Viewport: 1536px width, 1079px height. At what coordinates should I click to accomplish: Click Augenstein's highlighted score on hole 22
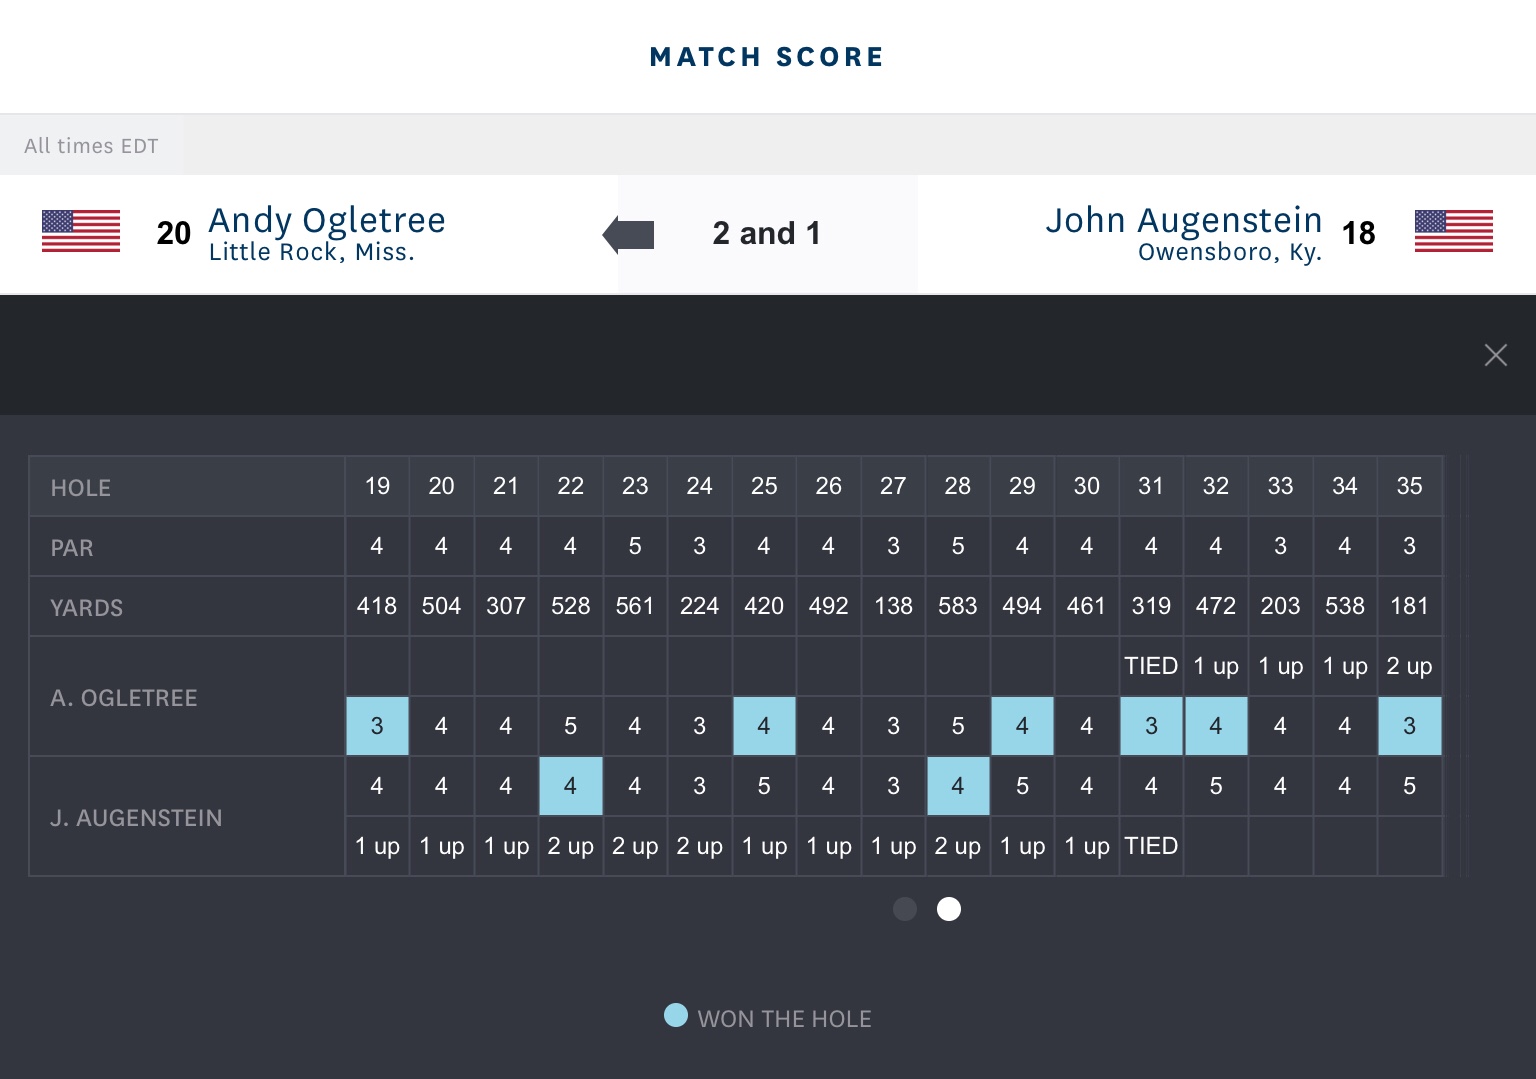click(570, 786)
